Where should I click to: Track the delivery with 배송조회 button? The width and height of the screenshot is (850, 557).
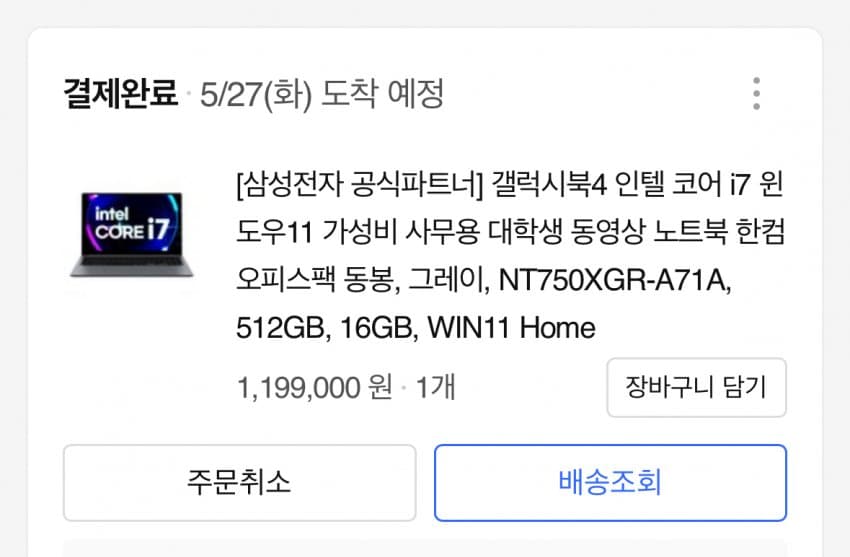610,483
